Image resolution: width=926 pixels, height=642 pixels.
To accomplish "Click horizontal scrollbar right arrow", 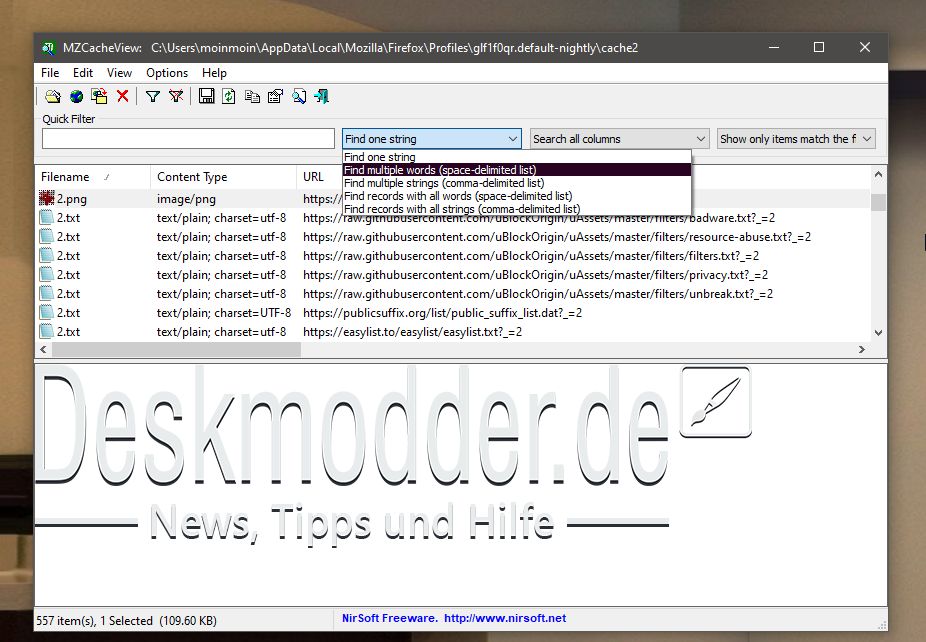I will click(x=862, y=349).
